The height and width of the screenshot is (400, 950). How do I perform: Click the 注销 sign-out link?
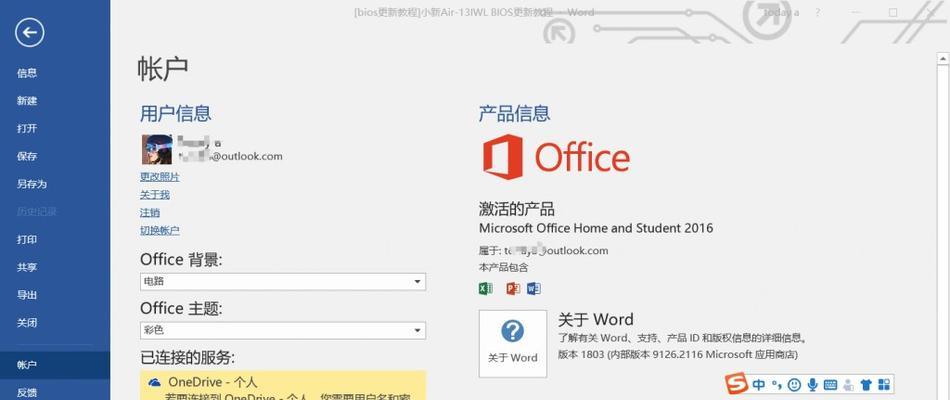point(150,213)
